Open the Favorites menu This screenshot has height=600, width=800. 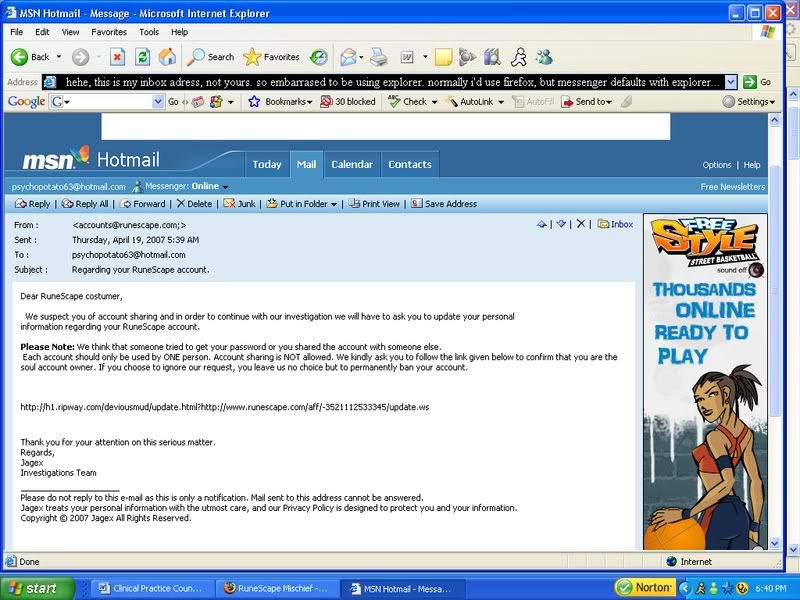(109, 32)
